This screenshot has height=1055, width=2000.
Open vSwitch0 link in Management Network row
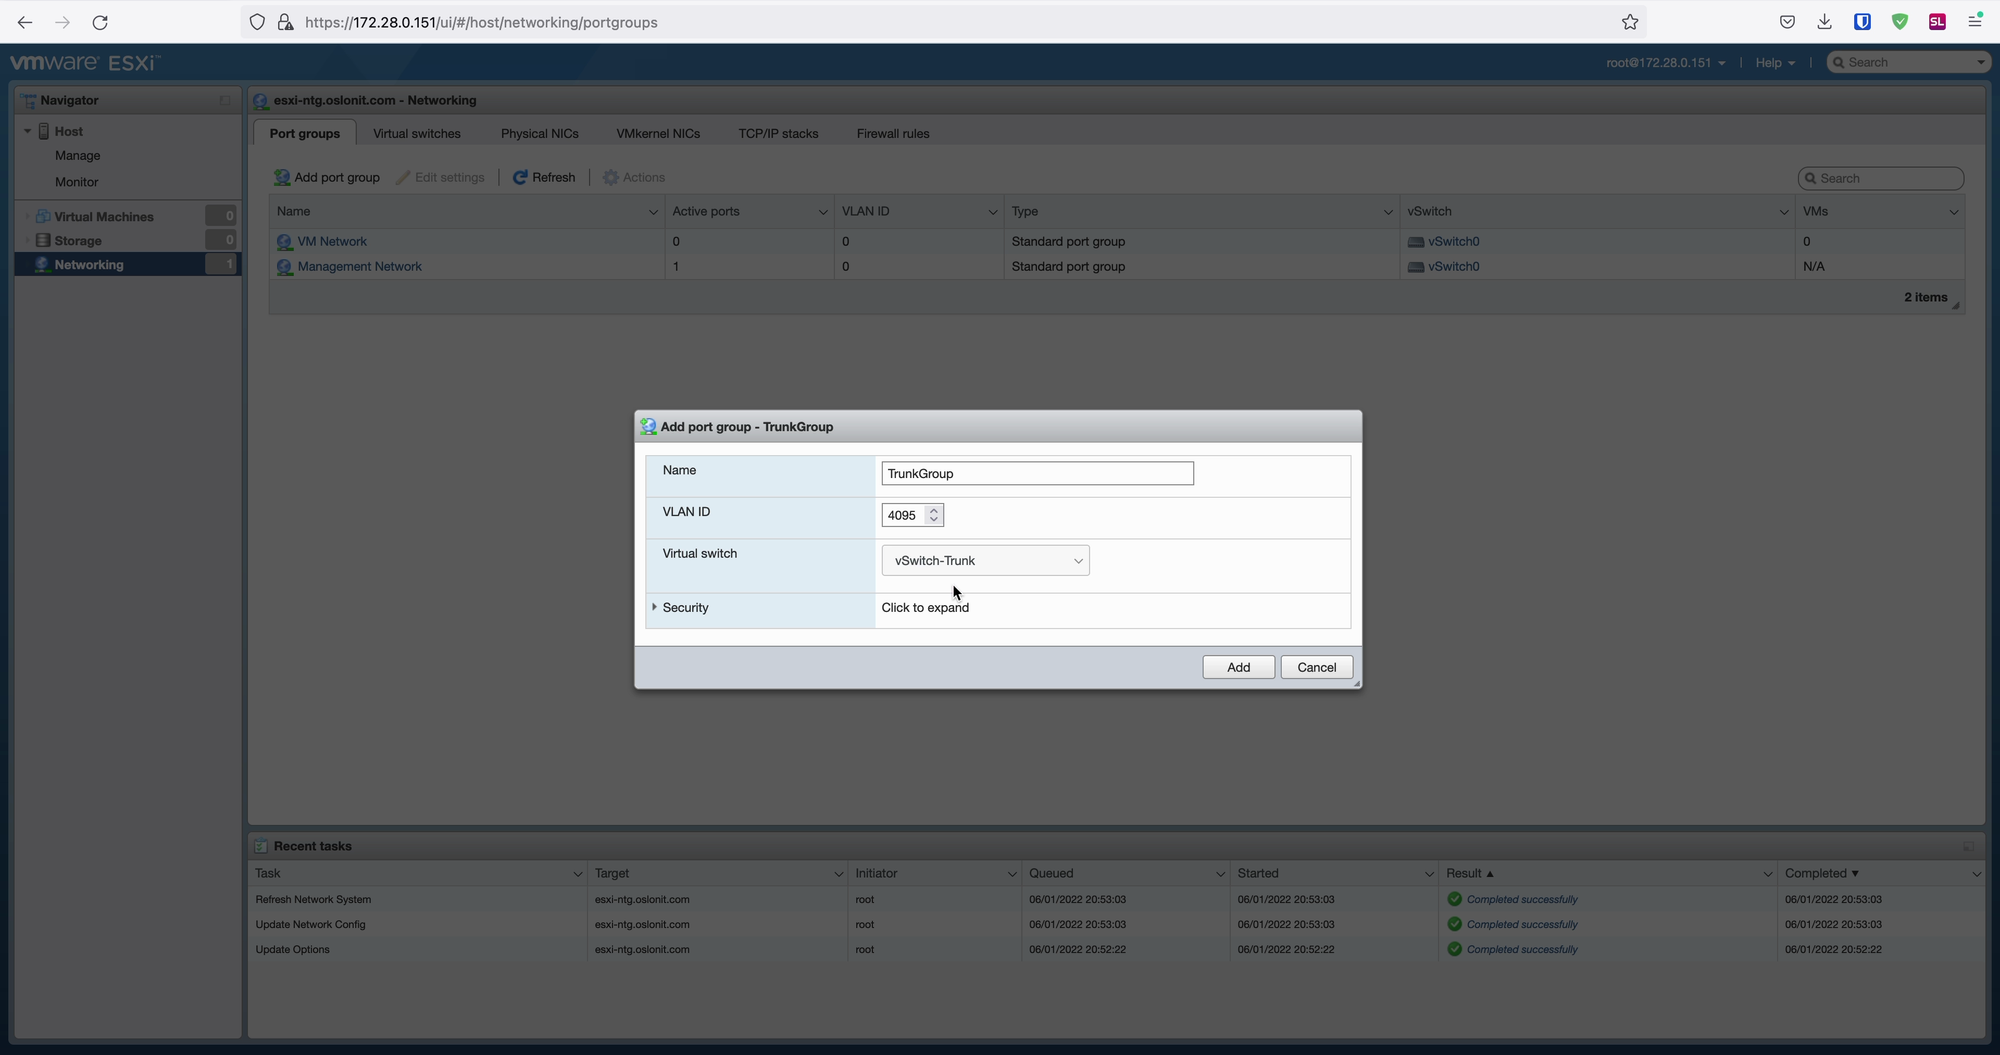(x=1454, y=267)
